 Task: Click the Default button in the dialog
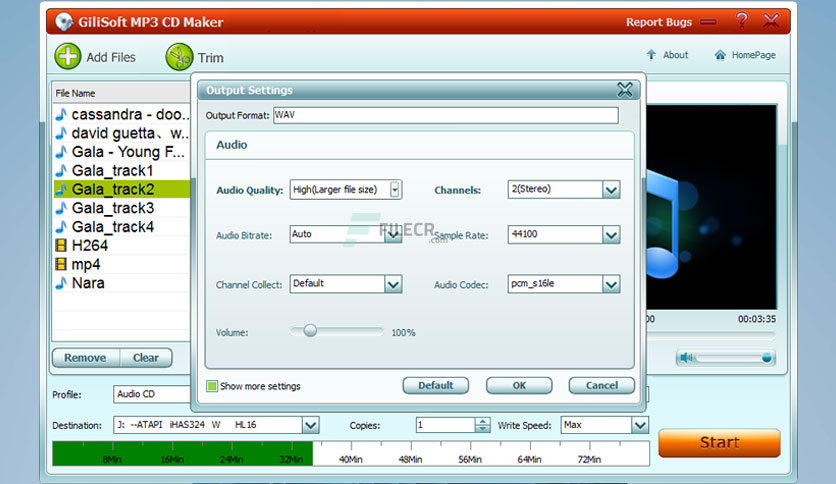point(436,385)
